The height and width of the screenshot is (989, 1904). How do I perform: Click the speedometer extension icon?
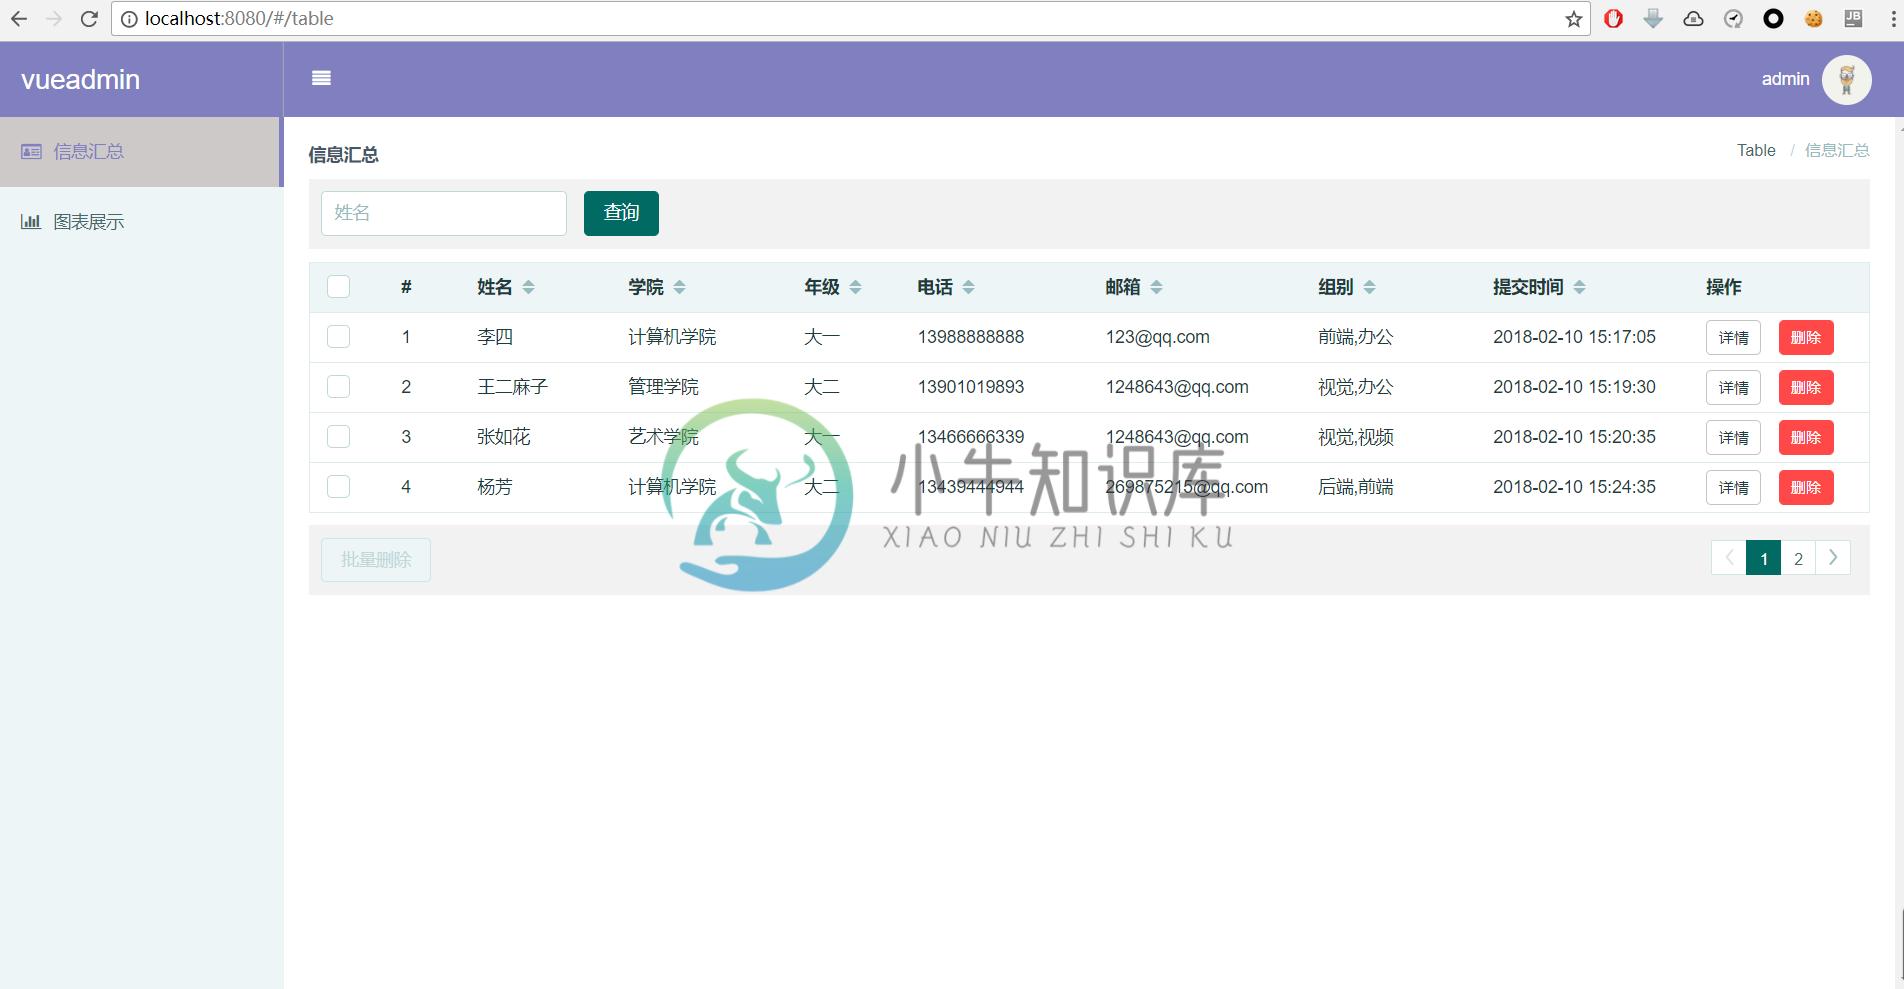[x=1733, y=19]
